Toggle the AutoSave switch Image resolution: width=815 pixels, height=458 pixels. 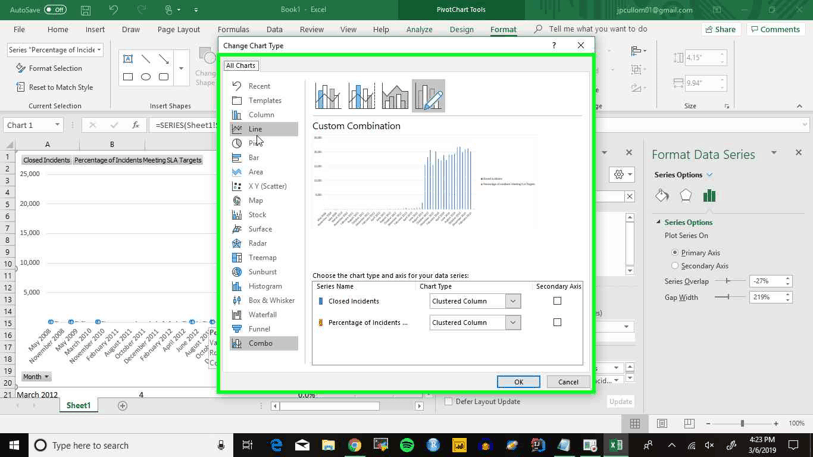(x=55, y=10)
